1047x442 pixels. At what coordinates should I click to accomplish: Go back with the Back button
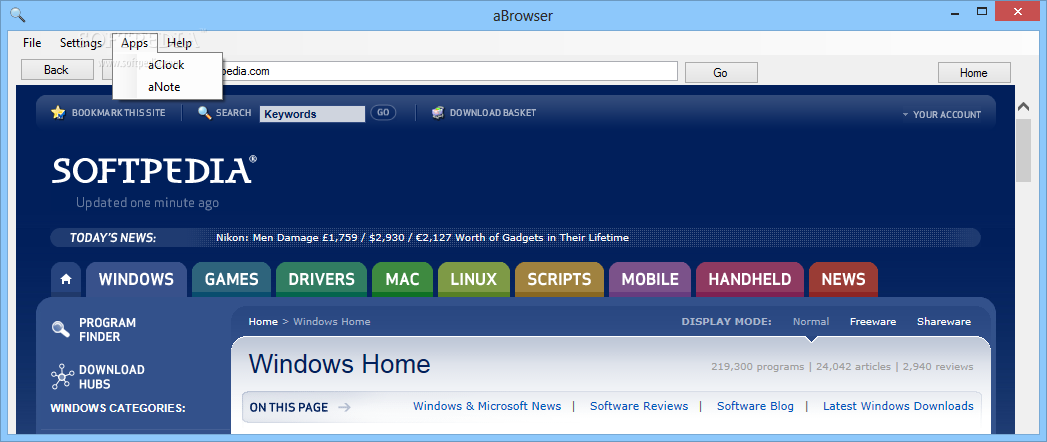pos(57,70)
